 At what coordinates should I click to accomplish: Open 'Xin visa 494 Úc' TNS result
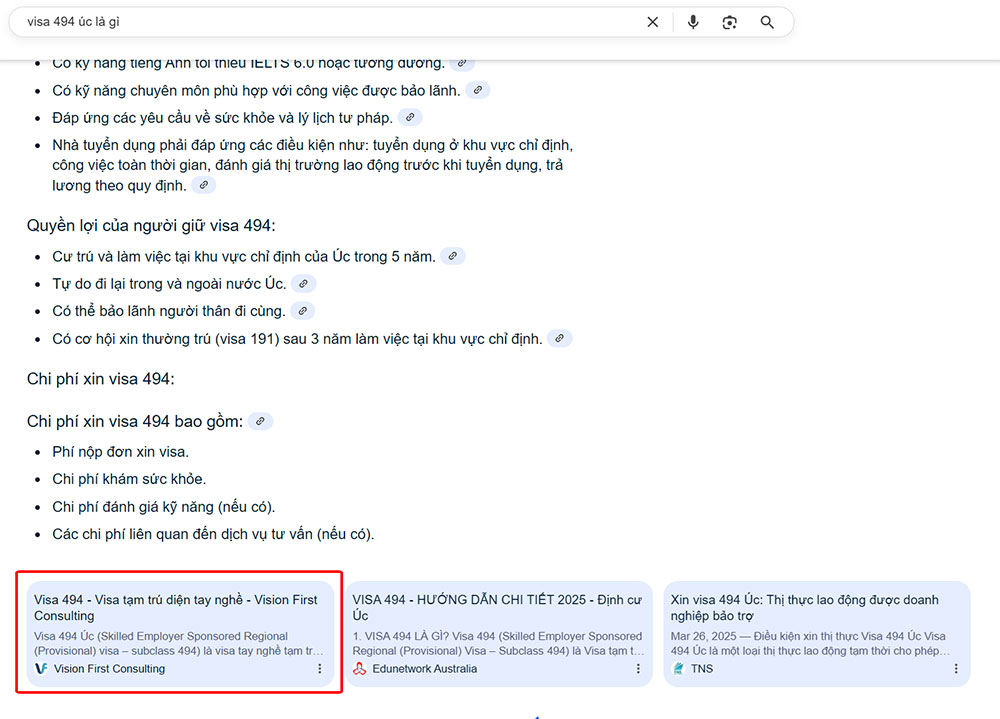point(804,607)
